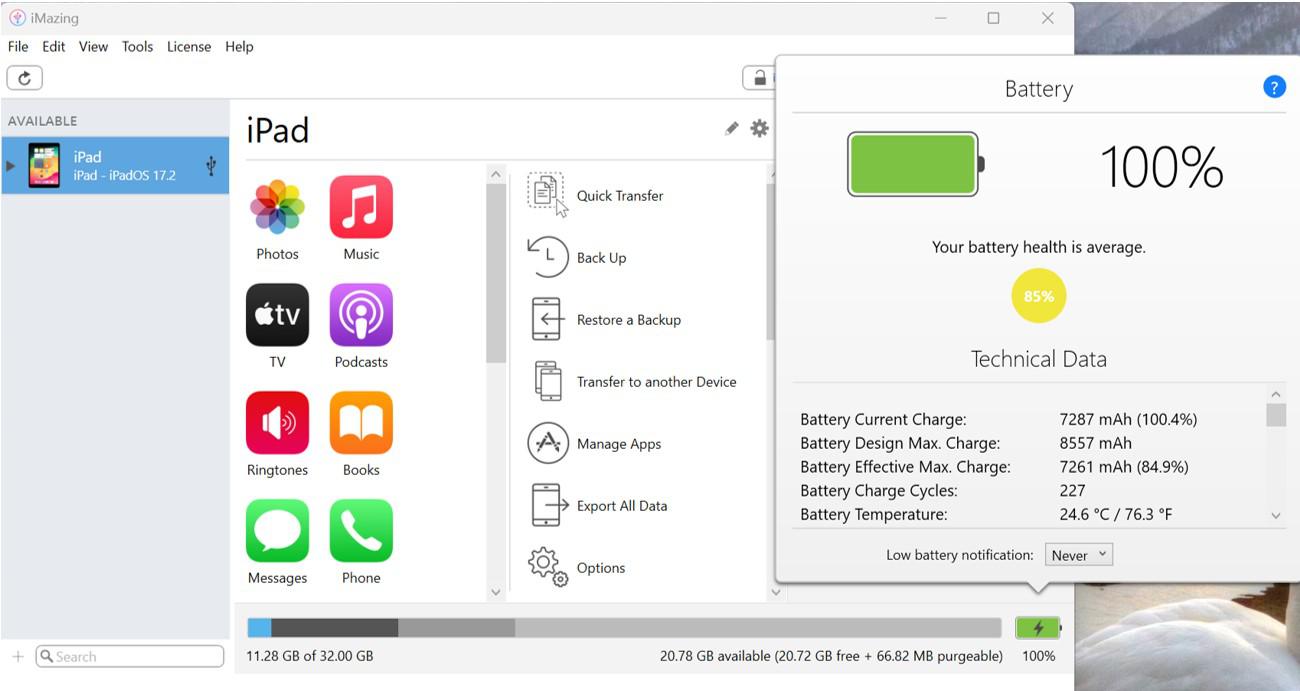Open the Photos app icon
Screen dimensions: 1300x691
(x=277, y=207)
